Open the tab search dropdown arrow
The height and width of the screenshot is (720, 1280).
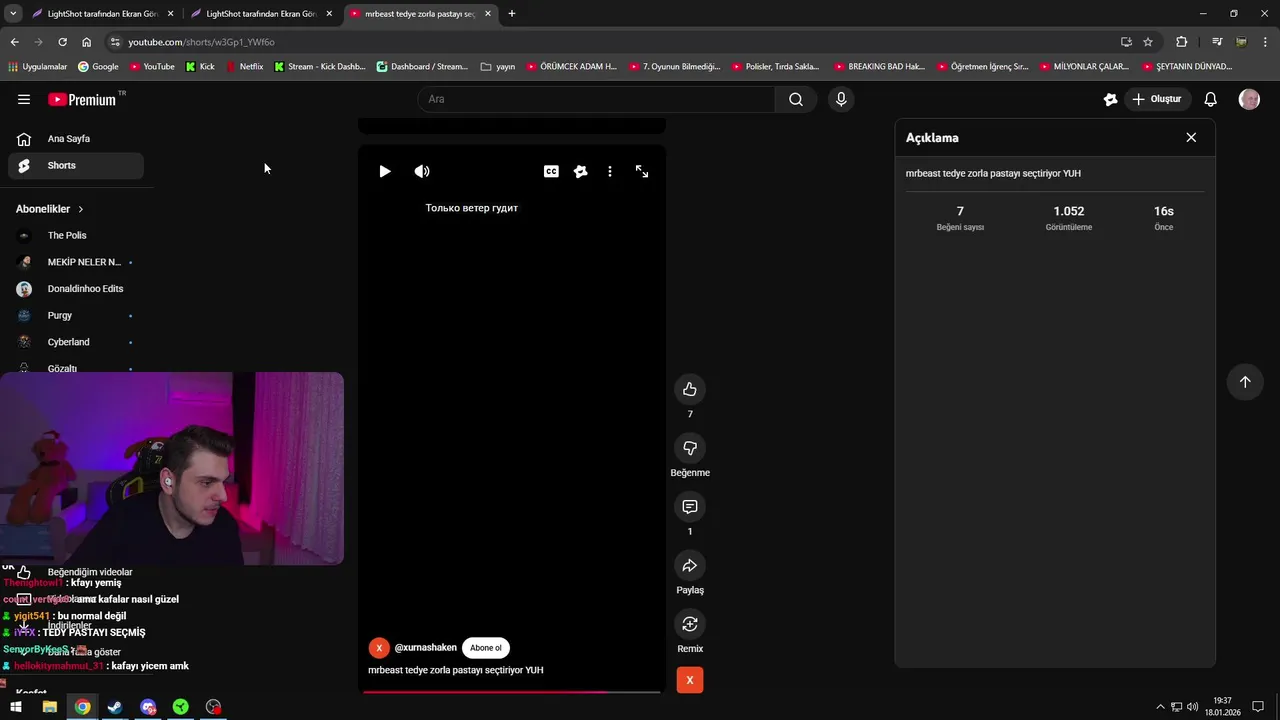point(13,14)
